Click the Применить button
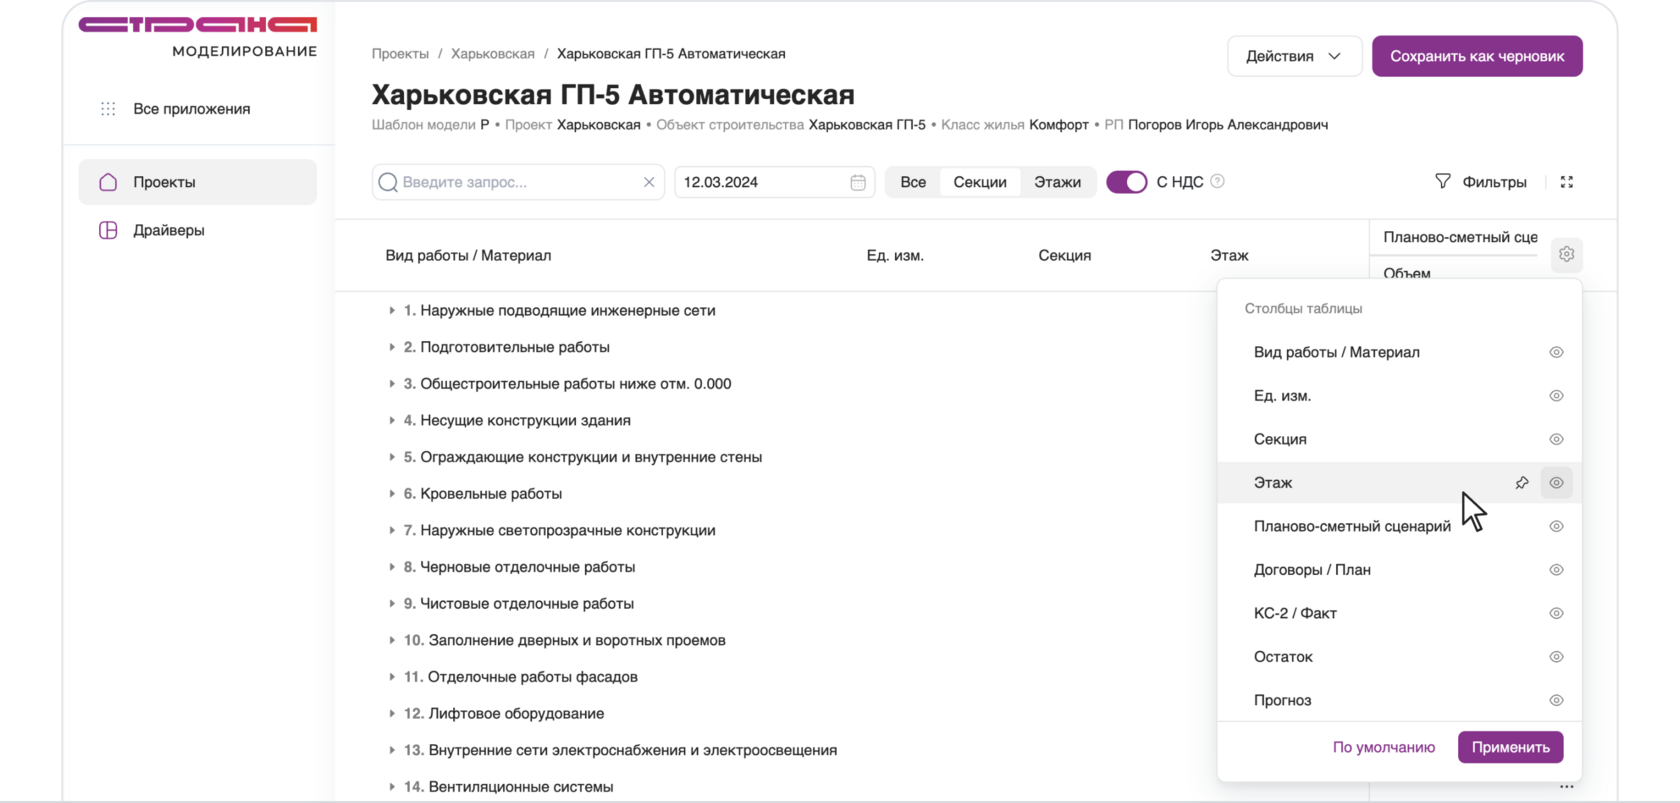Image resolution: width=1680 pixels, height=803 pixels. click(1510, 747)
